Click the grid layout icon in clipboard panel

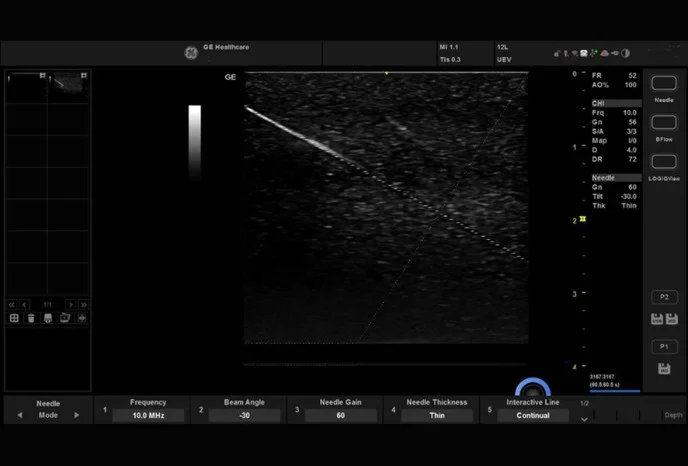pos(15,318)
